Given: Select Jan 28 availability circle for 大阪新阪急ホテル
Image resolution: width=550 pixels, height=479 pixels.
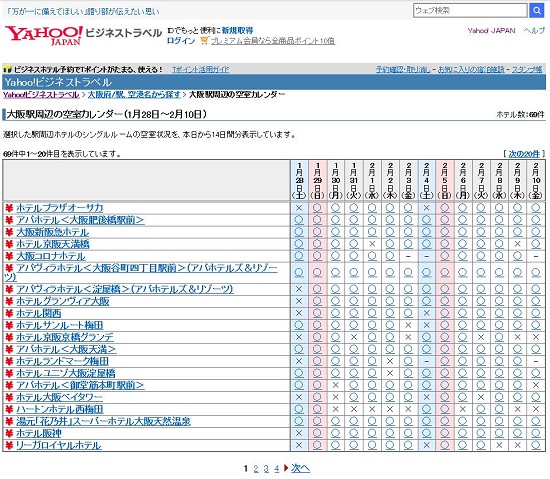Looking at the screenshot, I should (299, 232).
